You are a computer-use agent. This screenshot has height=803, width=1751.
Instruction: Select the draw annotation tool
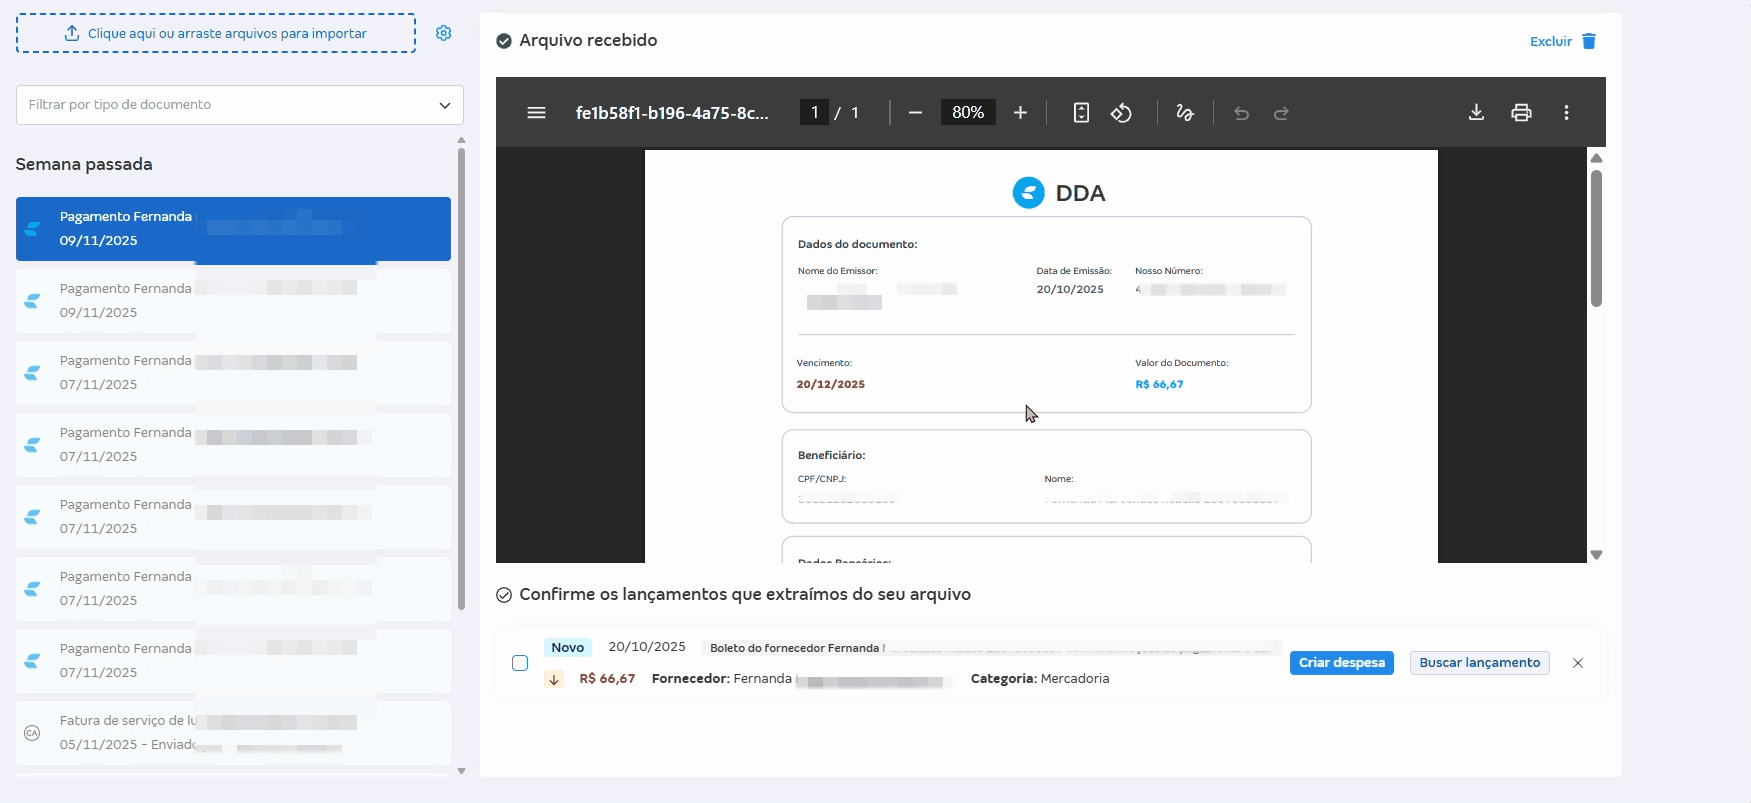pyautogui.click(x=1185, y=113)
